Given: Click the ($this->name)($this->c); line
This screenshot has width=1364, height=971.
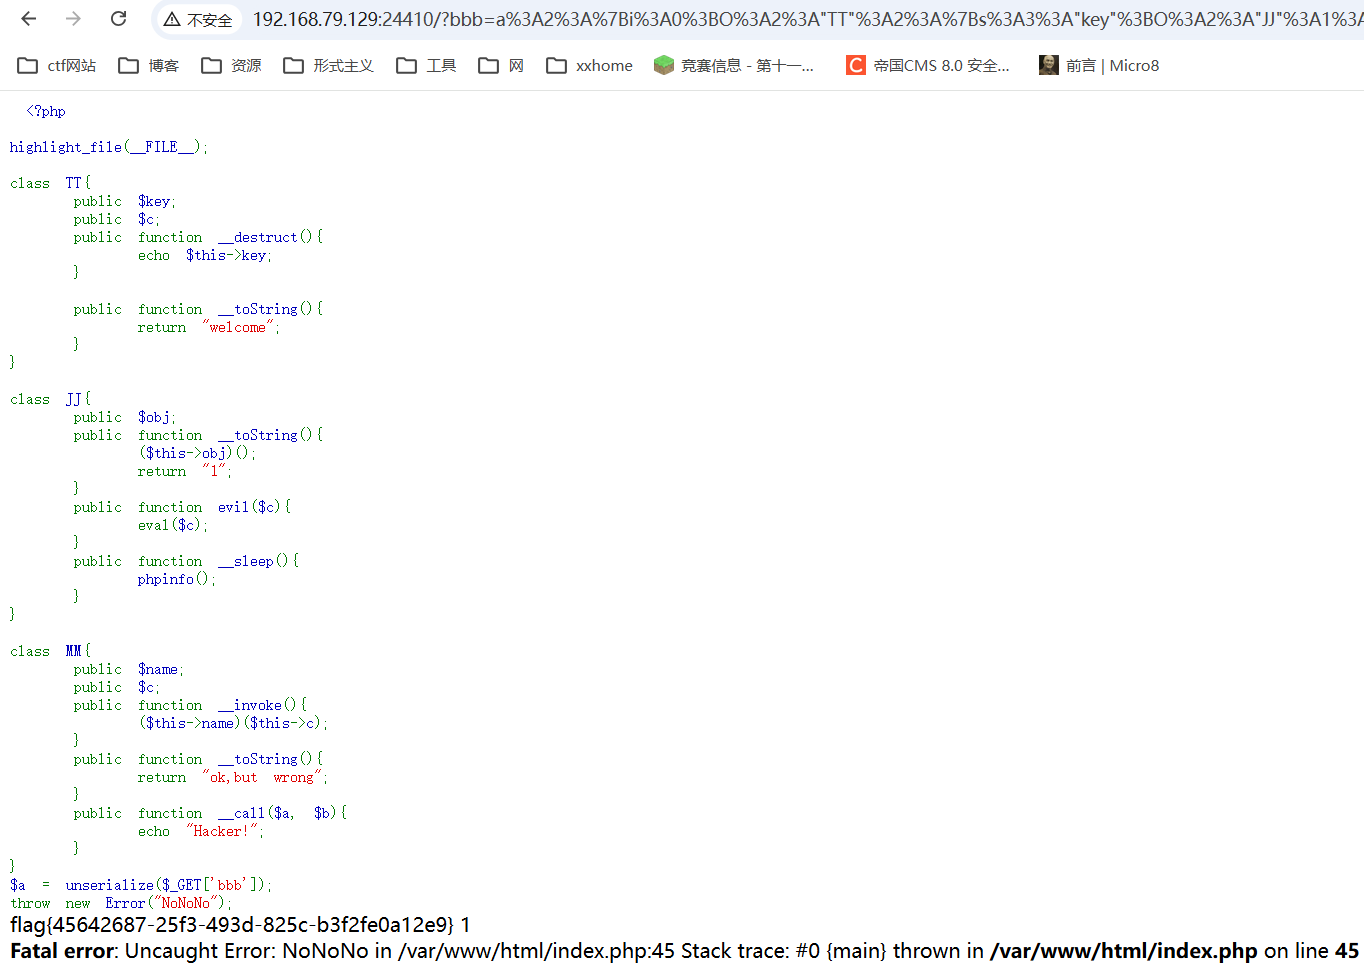Looking at the screenshot, I should tap(233, 723).
